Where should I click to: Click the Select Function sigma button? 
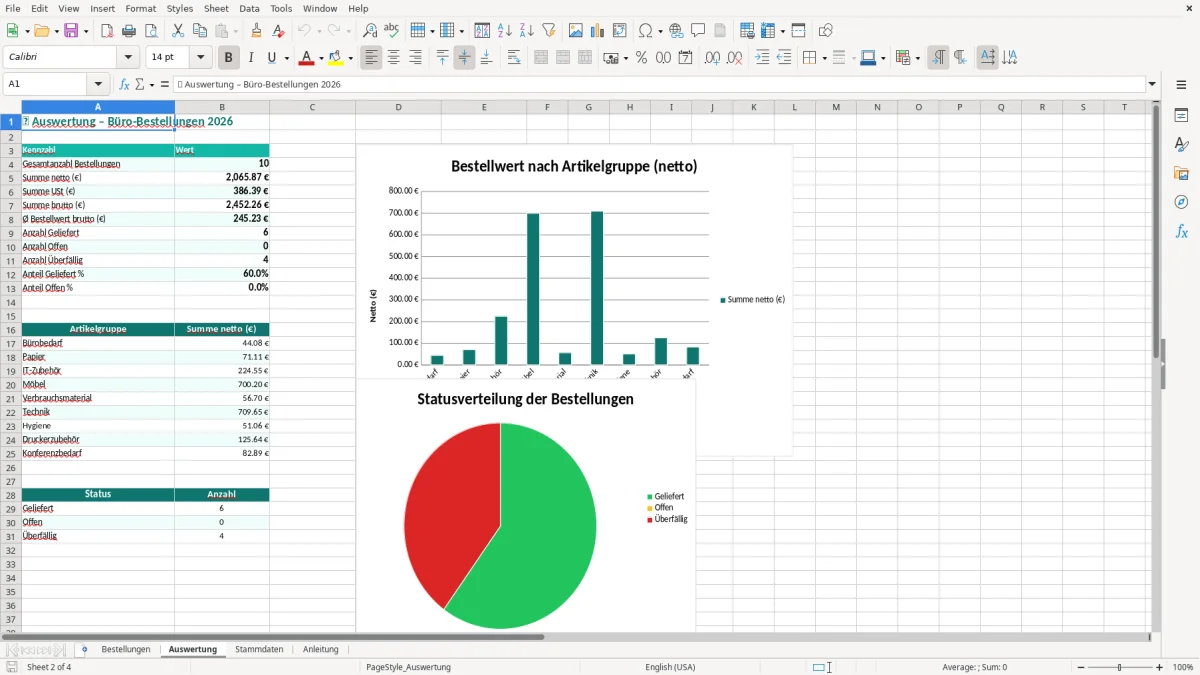coord(140,84)
